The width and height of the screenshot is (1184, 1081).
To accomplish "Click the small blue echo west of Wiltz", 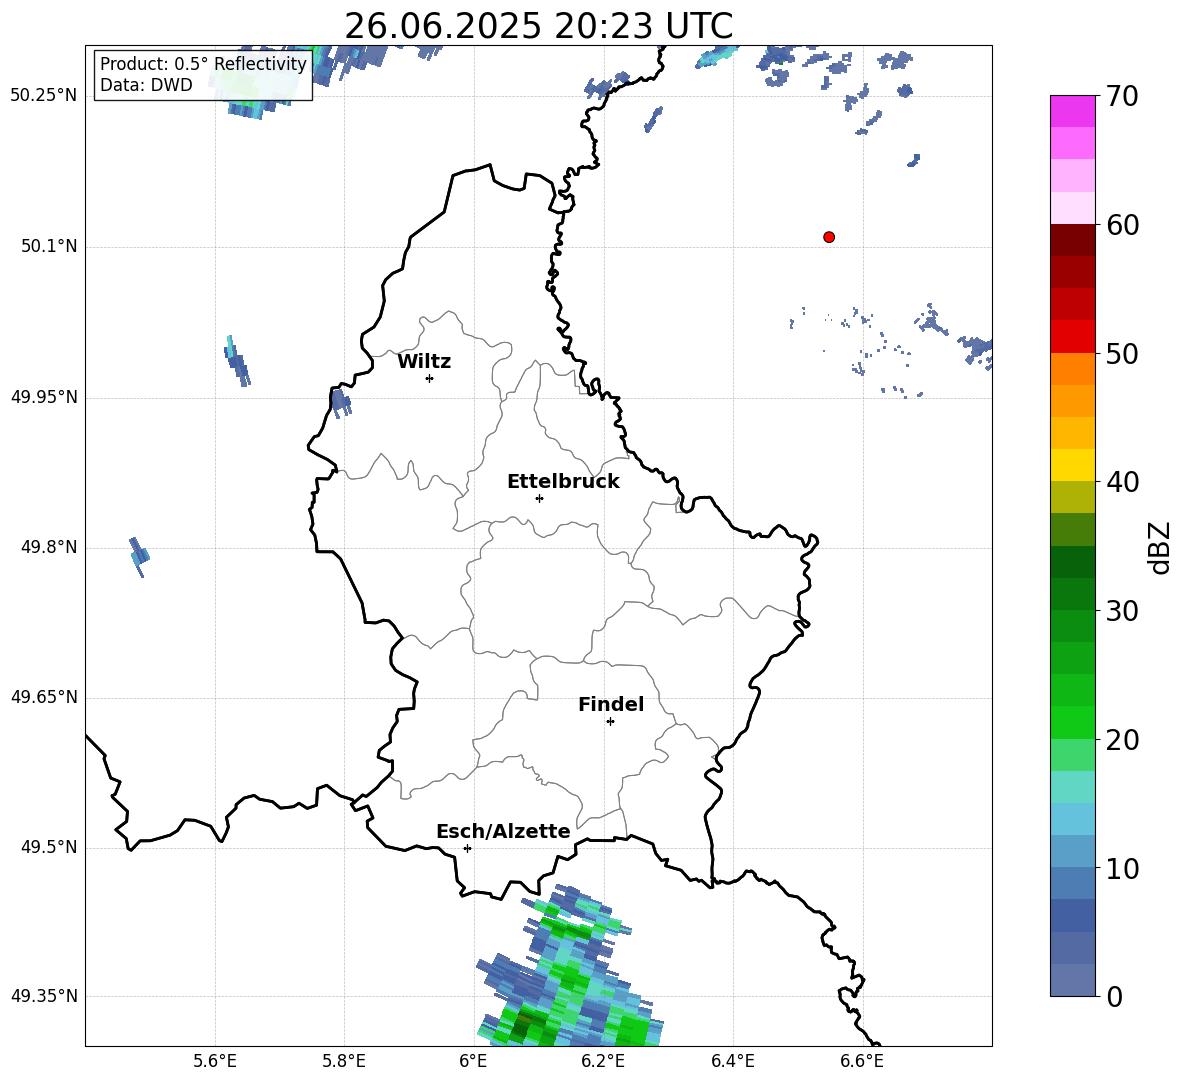I will (x=237, y=361).
